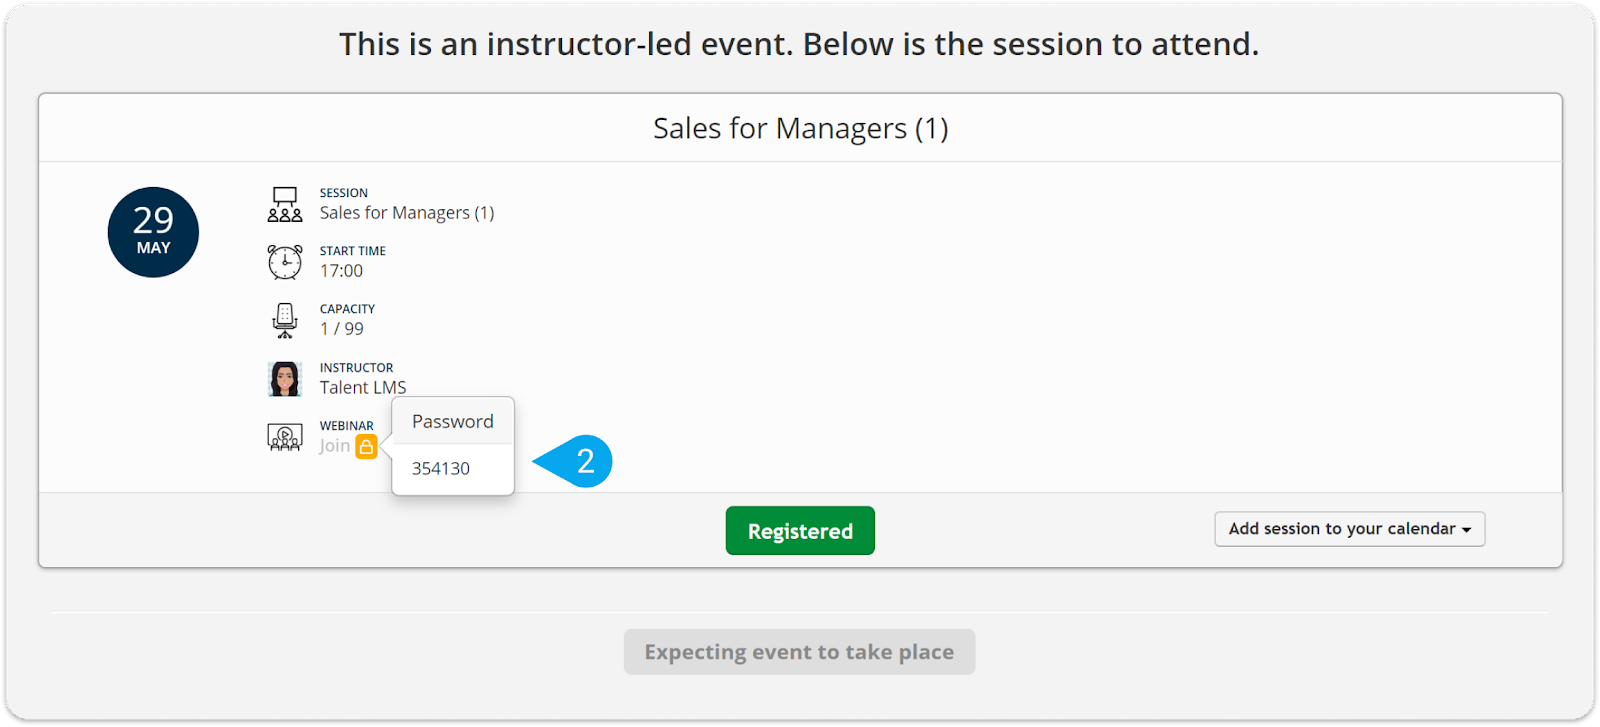The width and height of the screenshot is (1600, 727).
Task: Click the chair capacity icon
Action: coord(284,319)
